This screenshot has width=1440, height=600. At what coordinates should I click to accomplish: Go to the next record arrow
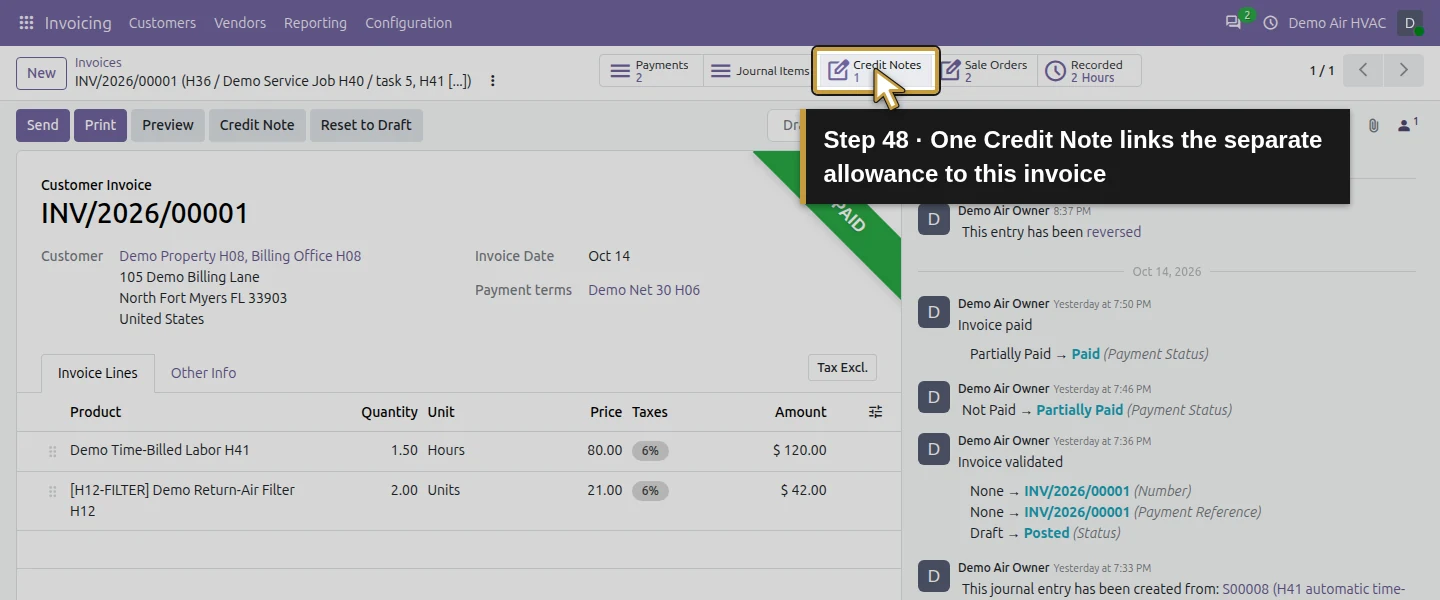click(x=1403, y=70)
